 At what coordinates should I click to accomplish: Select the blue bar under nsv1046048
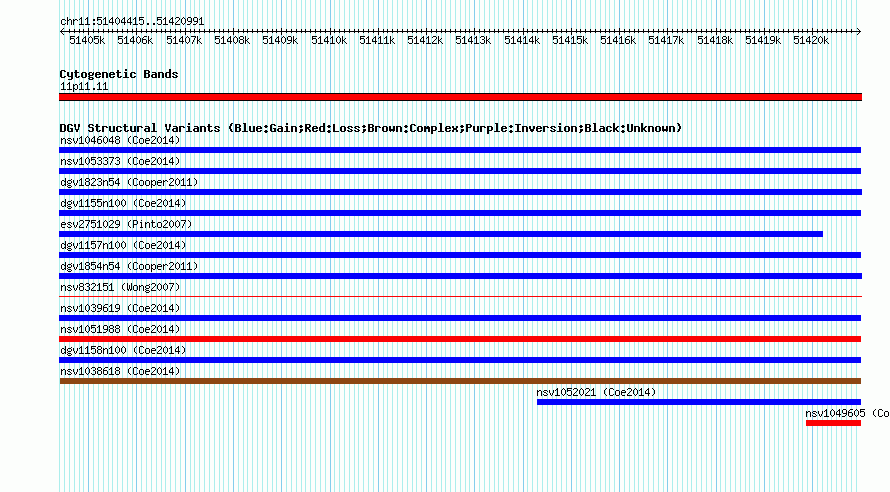(460, 150)
